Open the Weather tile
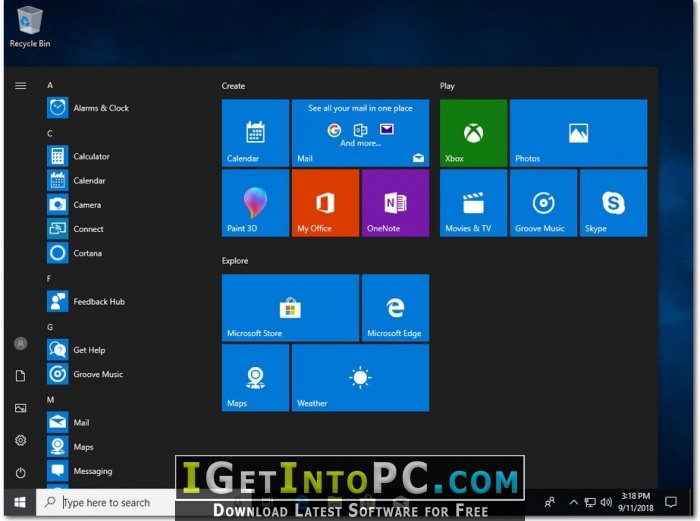Viewport: 700px width, 521px height. tap(360, 378)
